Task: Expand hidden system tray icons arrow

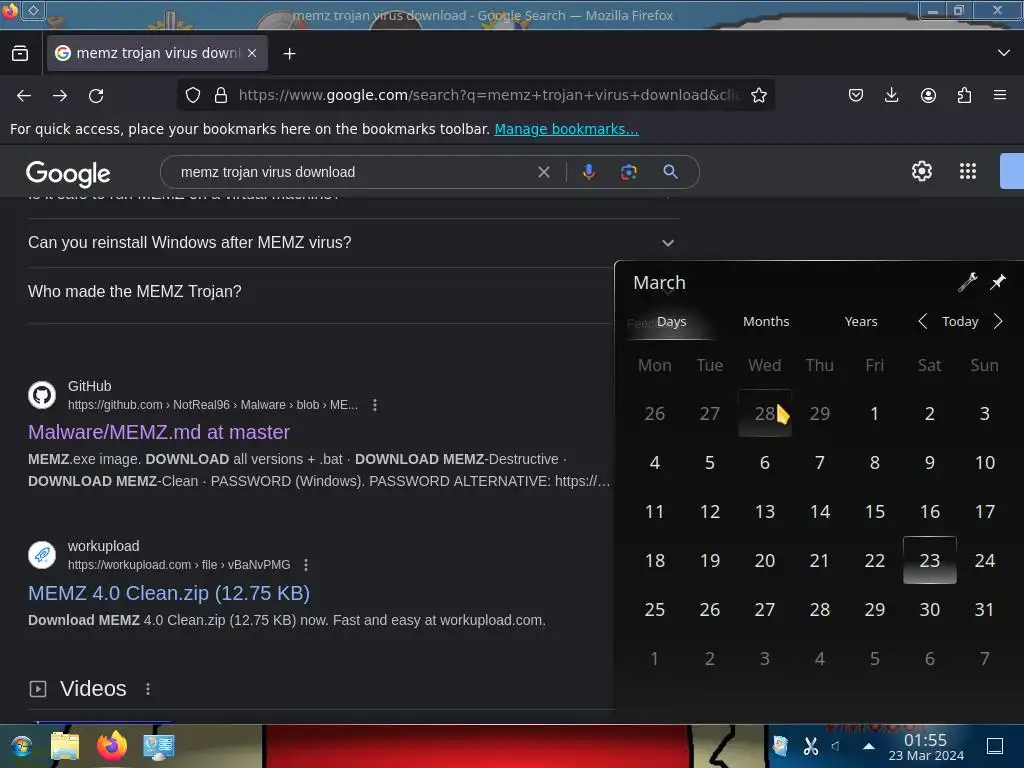Action: pyautogui.click(x=869, y=746)
